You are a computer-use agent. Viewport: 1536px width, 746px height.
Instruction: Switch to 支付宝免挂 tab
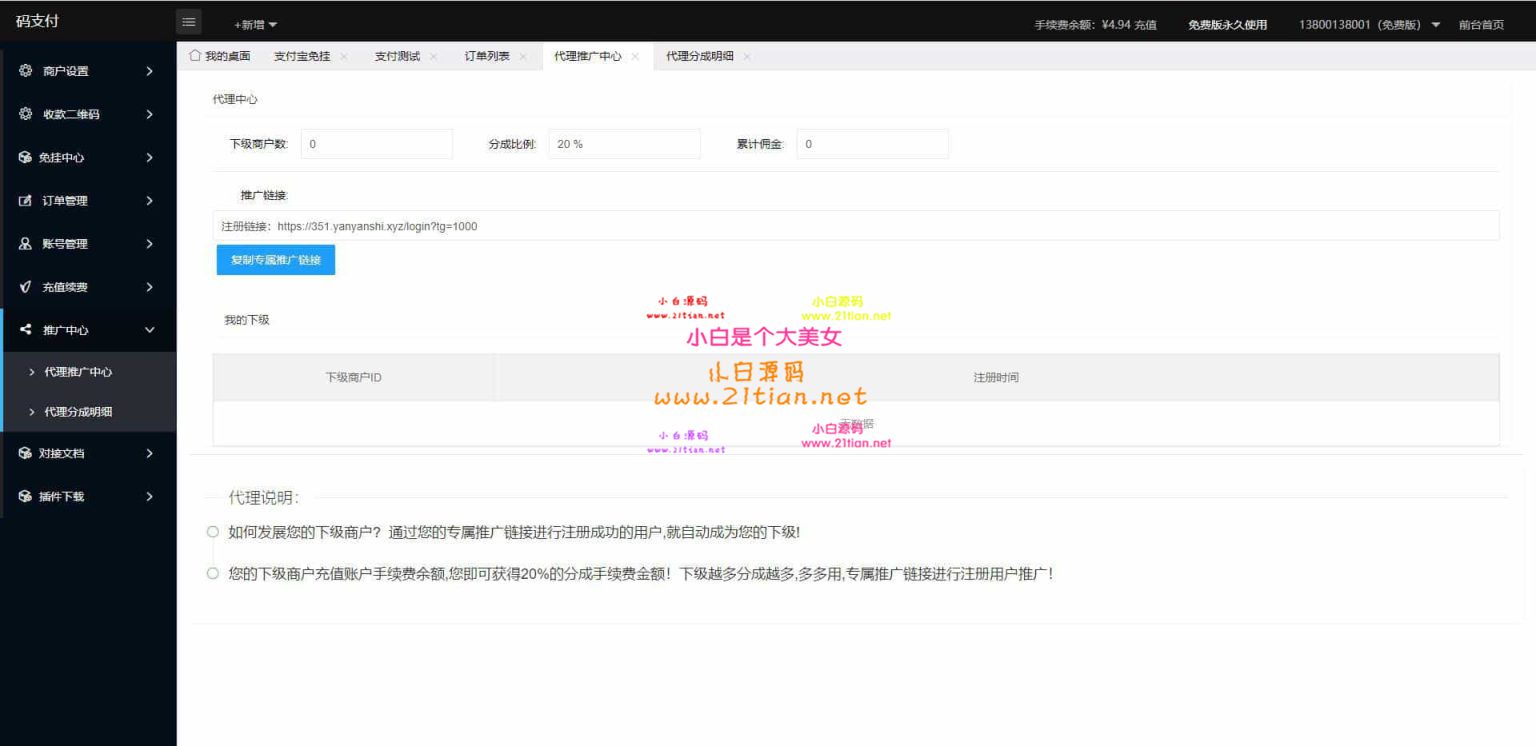pos(302,56)
